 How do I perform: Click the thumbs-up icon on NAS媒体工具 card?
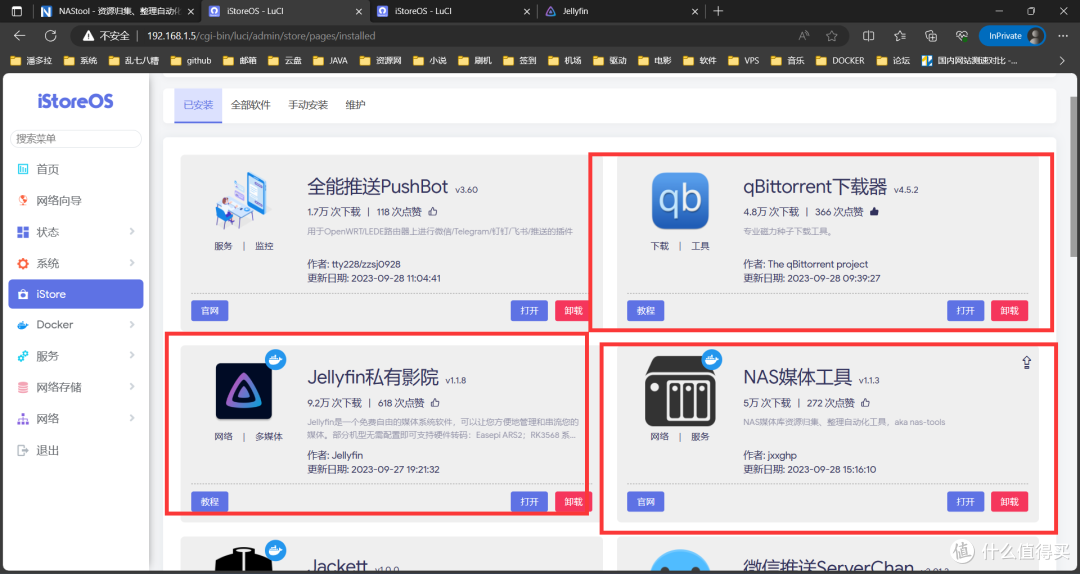coord(865,402)
